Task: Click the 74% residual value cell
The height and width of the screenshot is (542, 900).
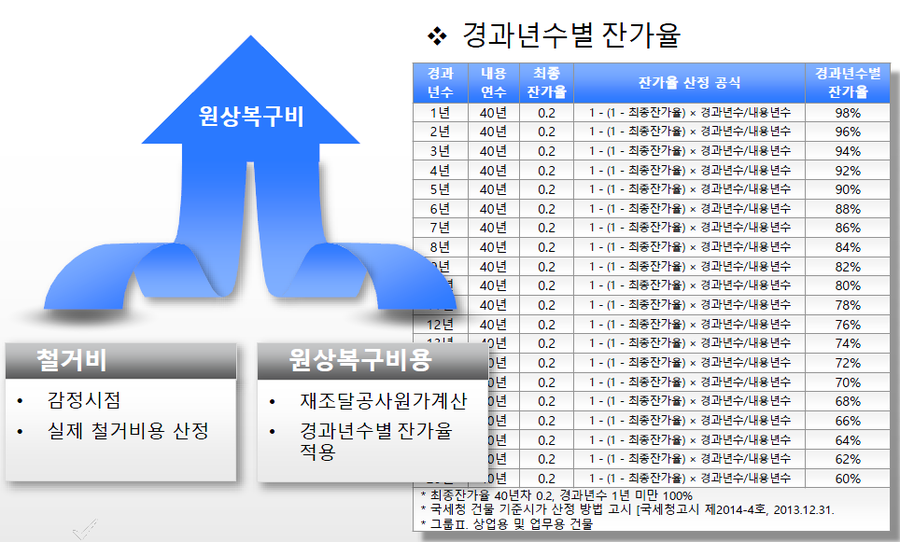Action: pos(848,343)
